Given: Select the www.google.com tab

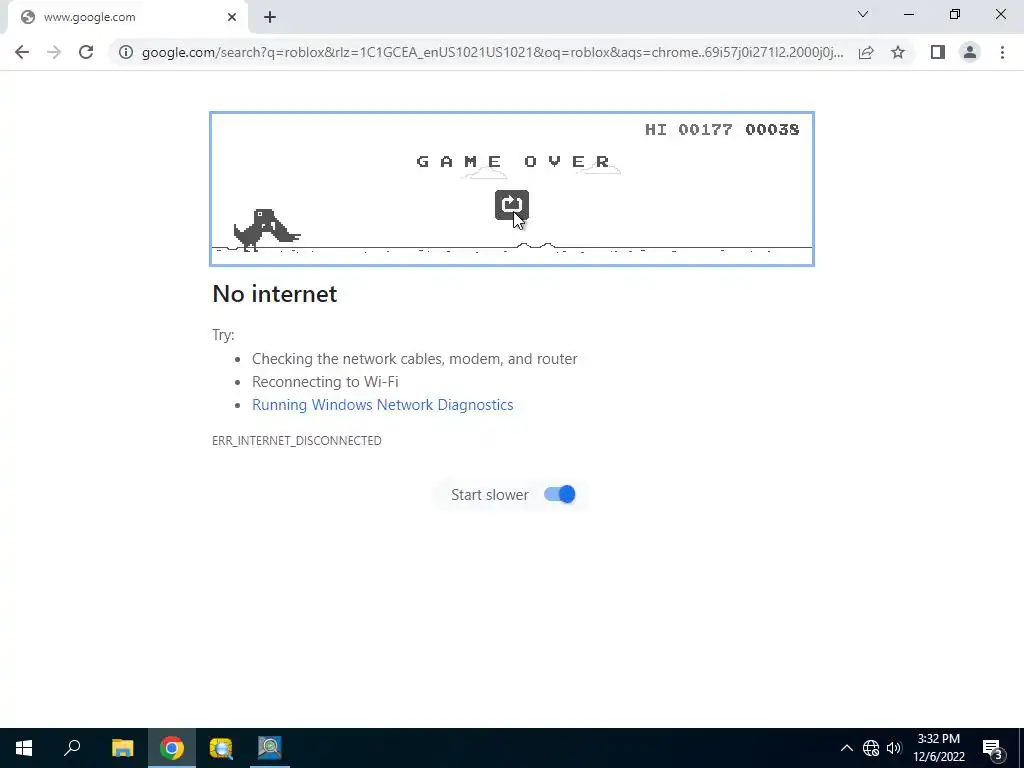Looking at the screenshot, I should pyautogui.click(x=127, y=17).
